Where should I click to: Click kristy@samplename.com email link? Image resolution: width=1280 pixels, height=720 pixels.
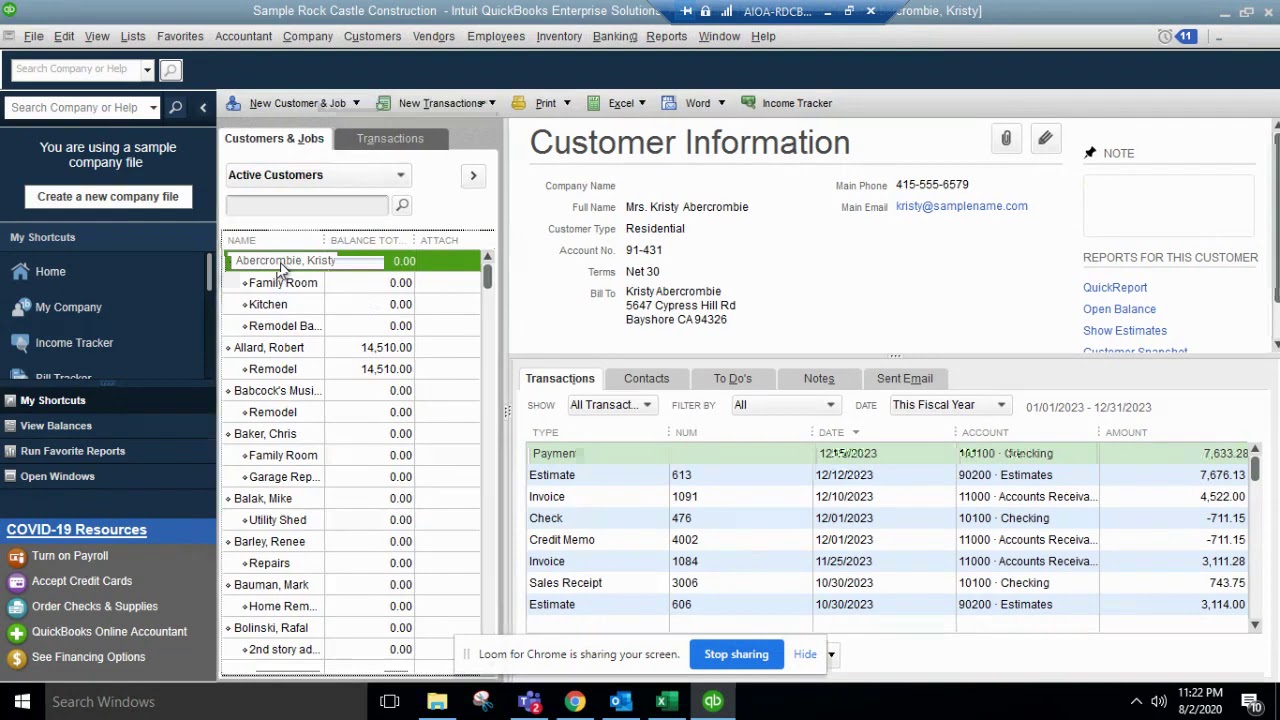click(x=961, y=206)
